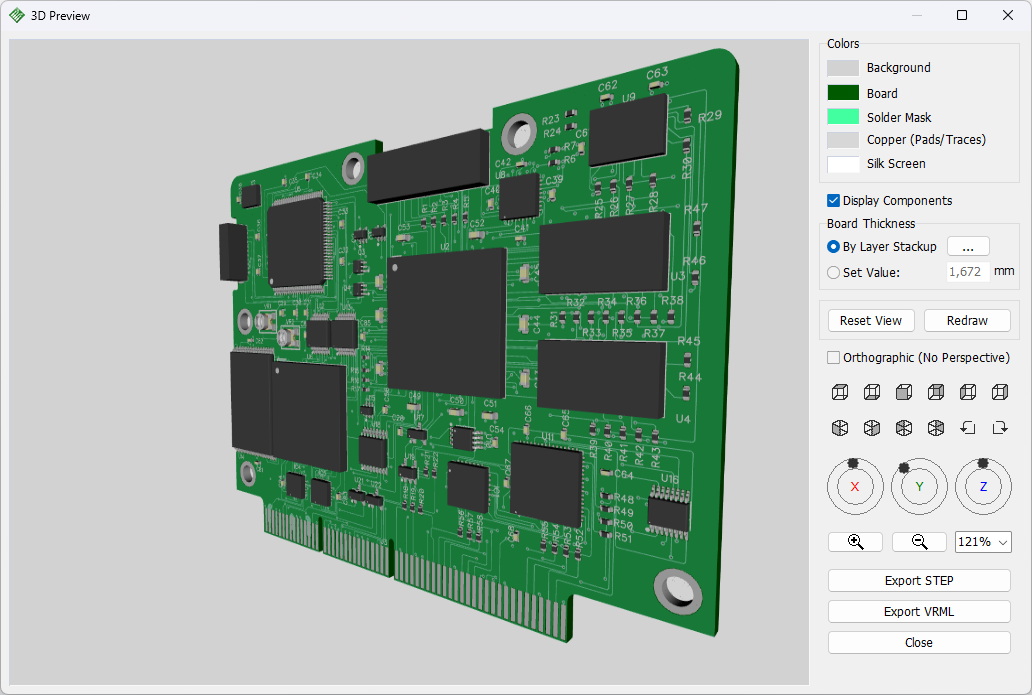Screen dimensions: 1032x695
Task: Choose isometric view with shaded upper-right face
Action: [x=936, y=428]
